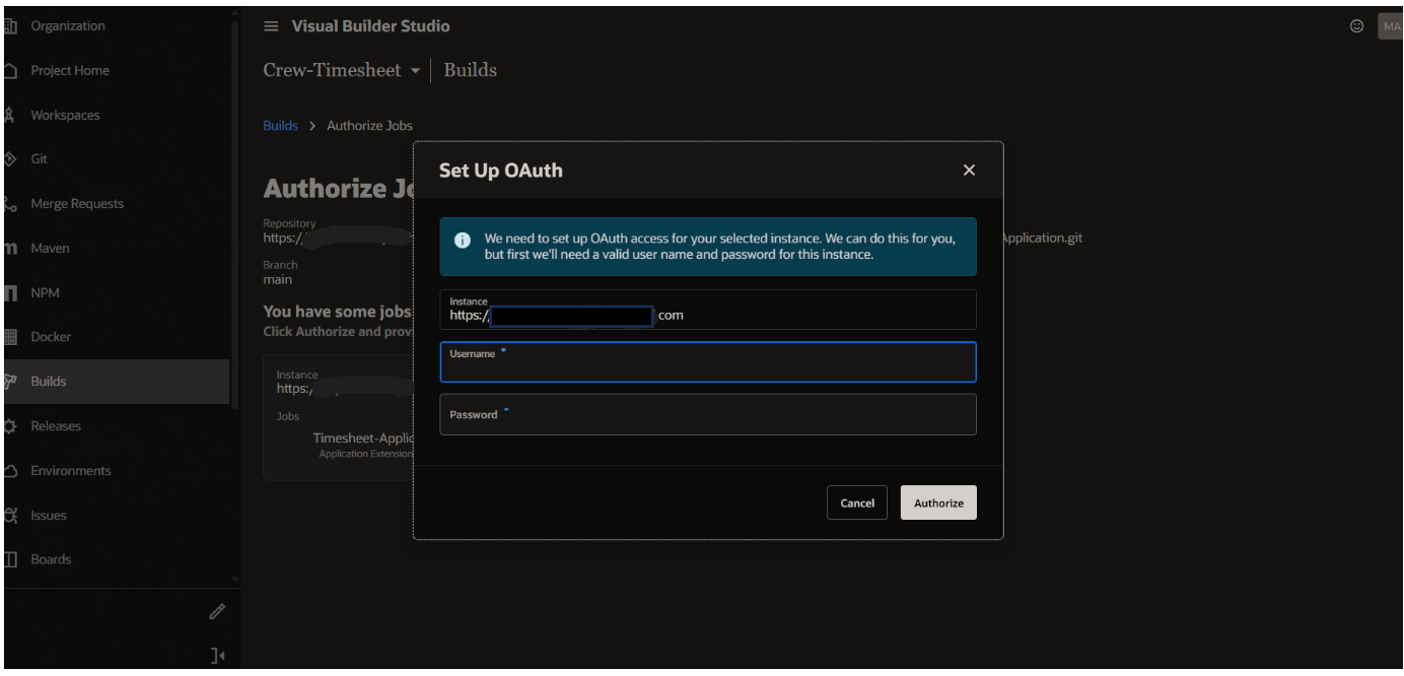Click the Docker icon in sidebar
Viewport: 1404px width, 676px height.
[11, 337]
